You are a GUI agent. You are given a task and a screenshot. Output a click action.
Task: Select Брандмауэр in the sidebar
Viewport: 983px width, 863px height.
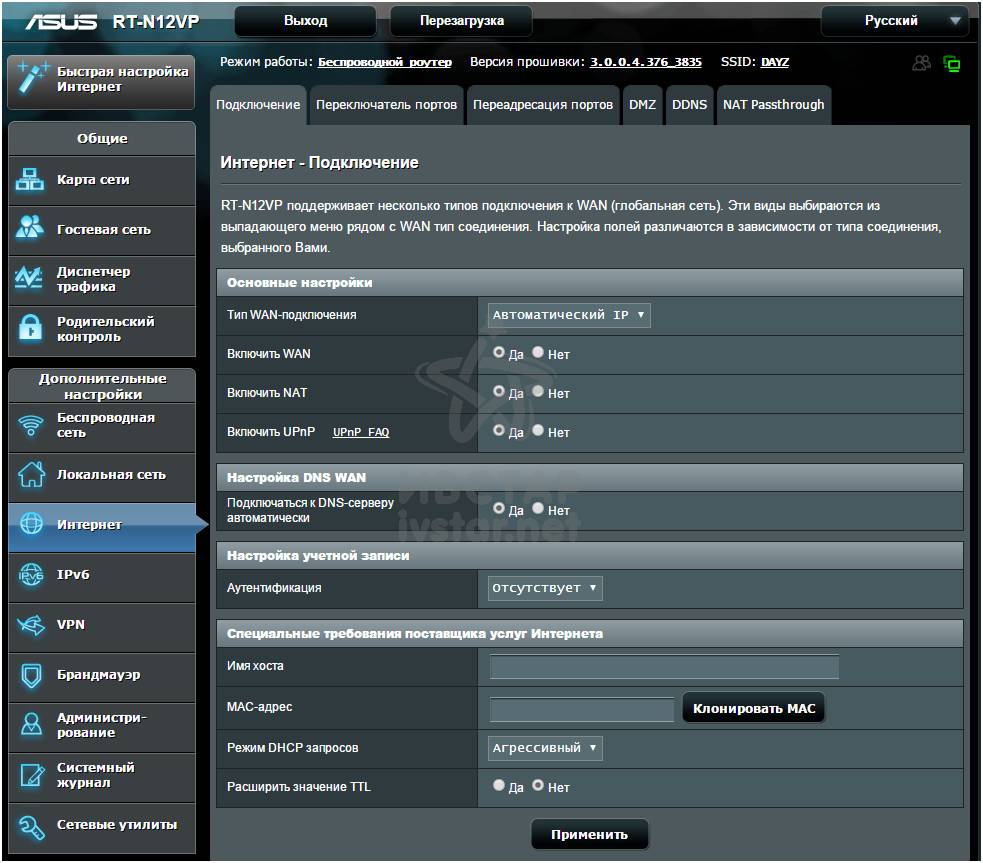coord(102,676)
